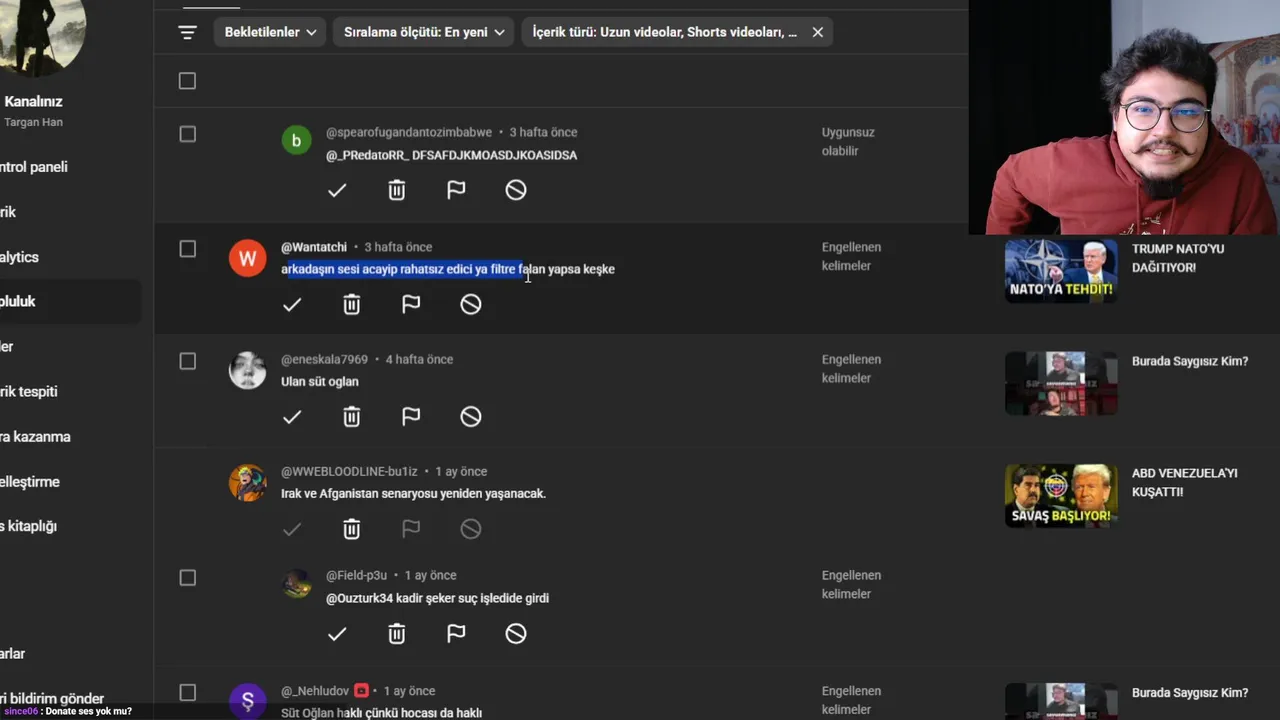Viewport: 1280px width, 720px height.
Task: Open @WWEBLOODLINE-bu1iz channel link
Action: (x=349, y=471)
